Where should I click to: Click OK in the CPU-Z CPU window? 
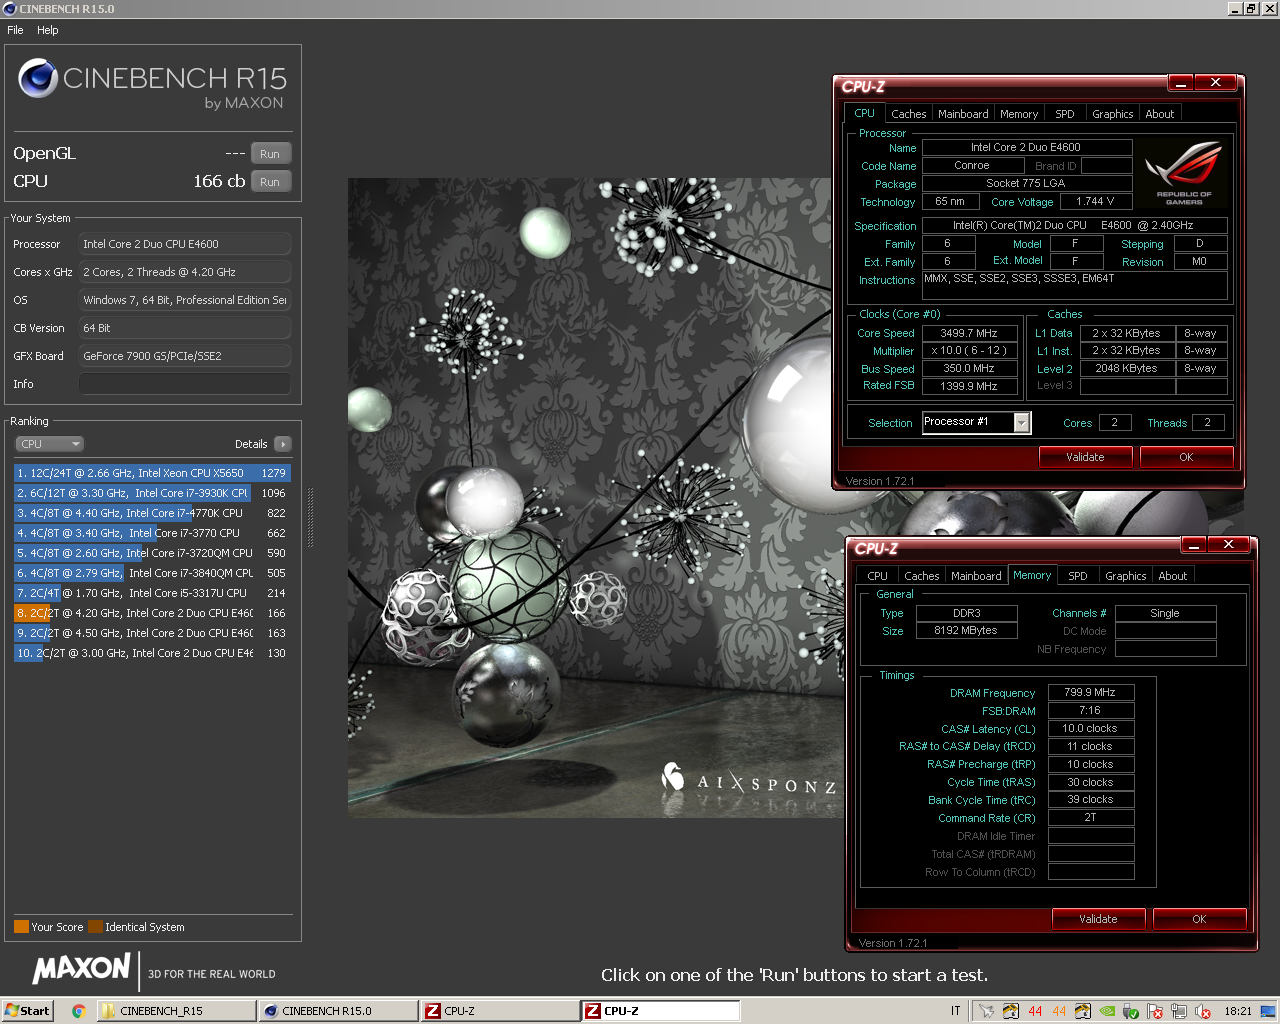1186,457
